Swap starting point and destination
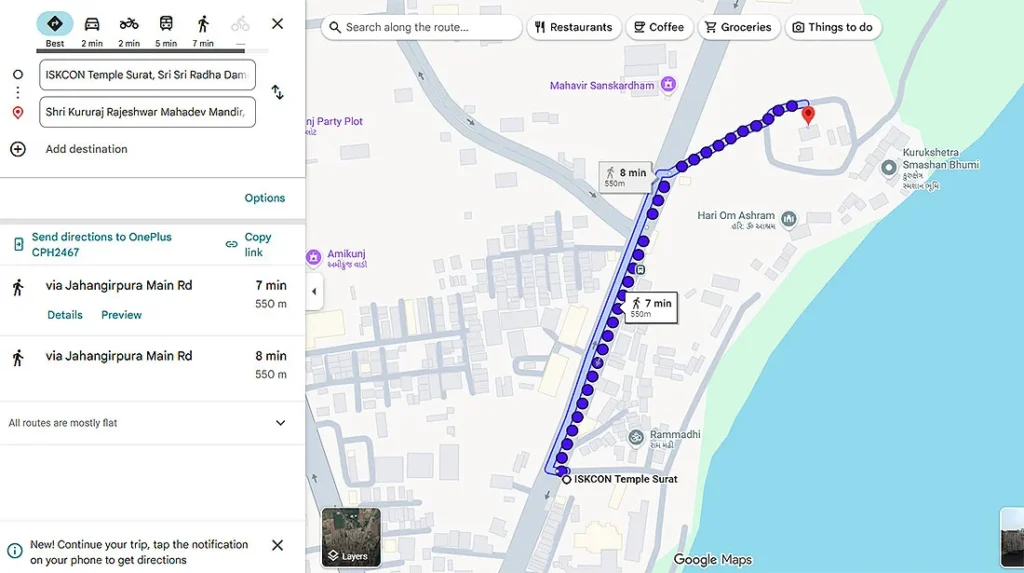Viewport: 1024px width, 573px height. (x=278, y=92)
